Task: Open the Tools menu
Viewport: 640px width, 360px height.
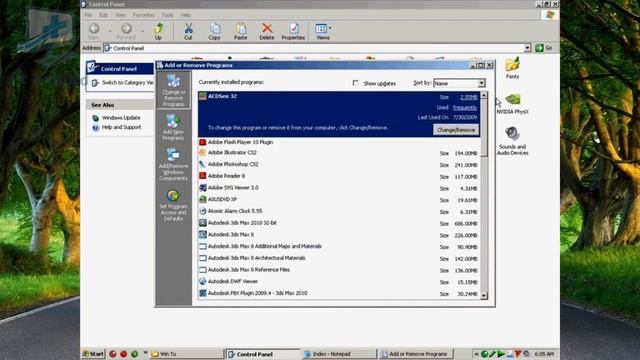Action: click(168, 15)
